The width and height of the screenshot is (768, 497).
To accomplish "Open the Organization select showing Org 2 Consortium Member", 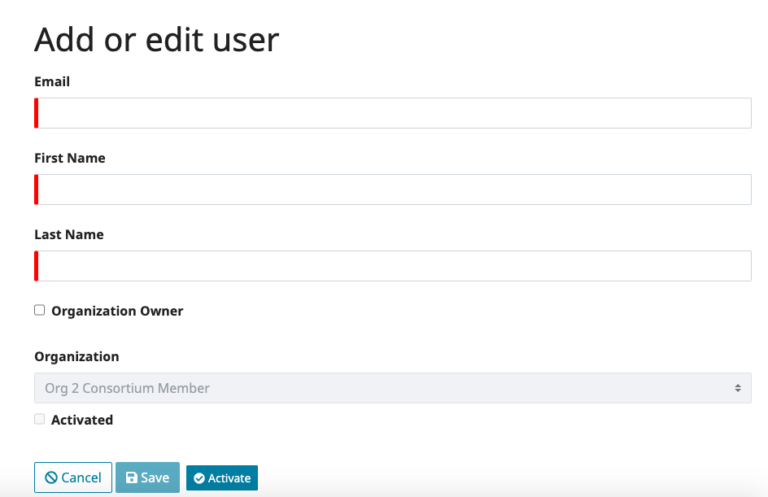I will pos(380,388).
